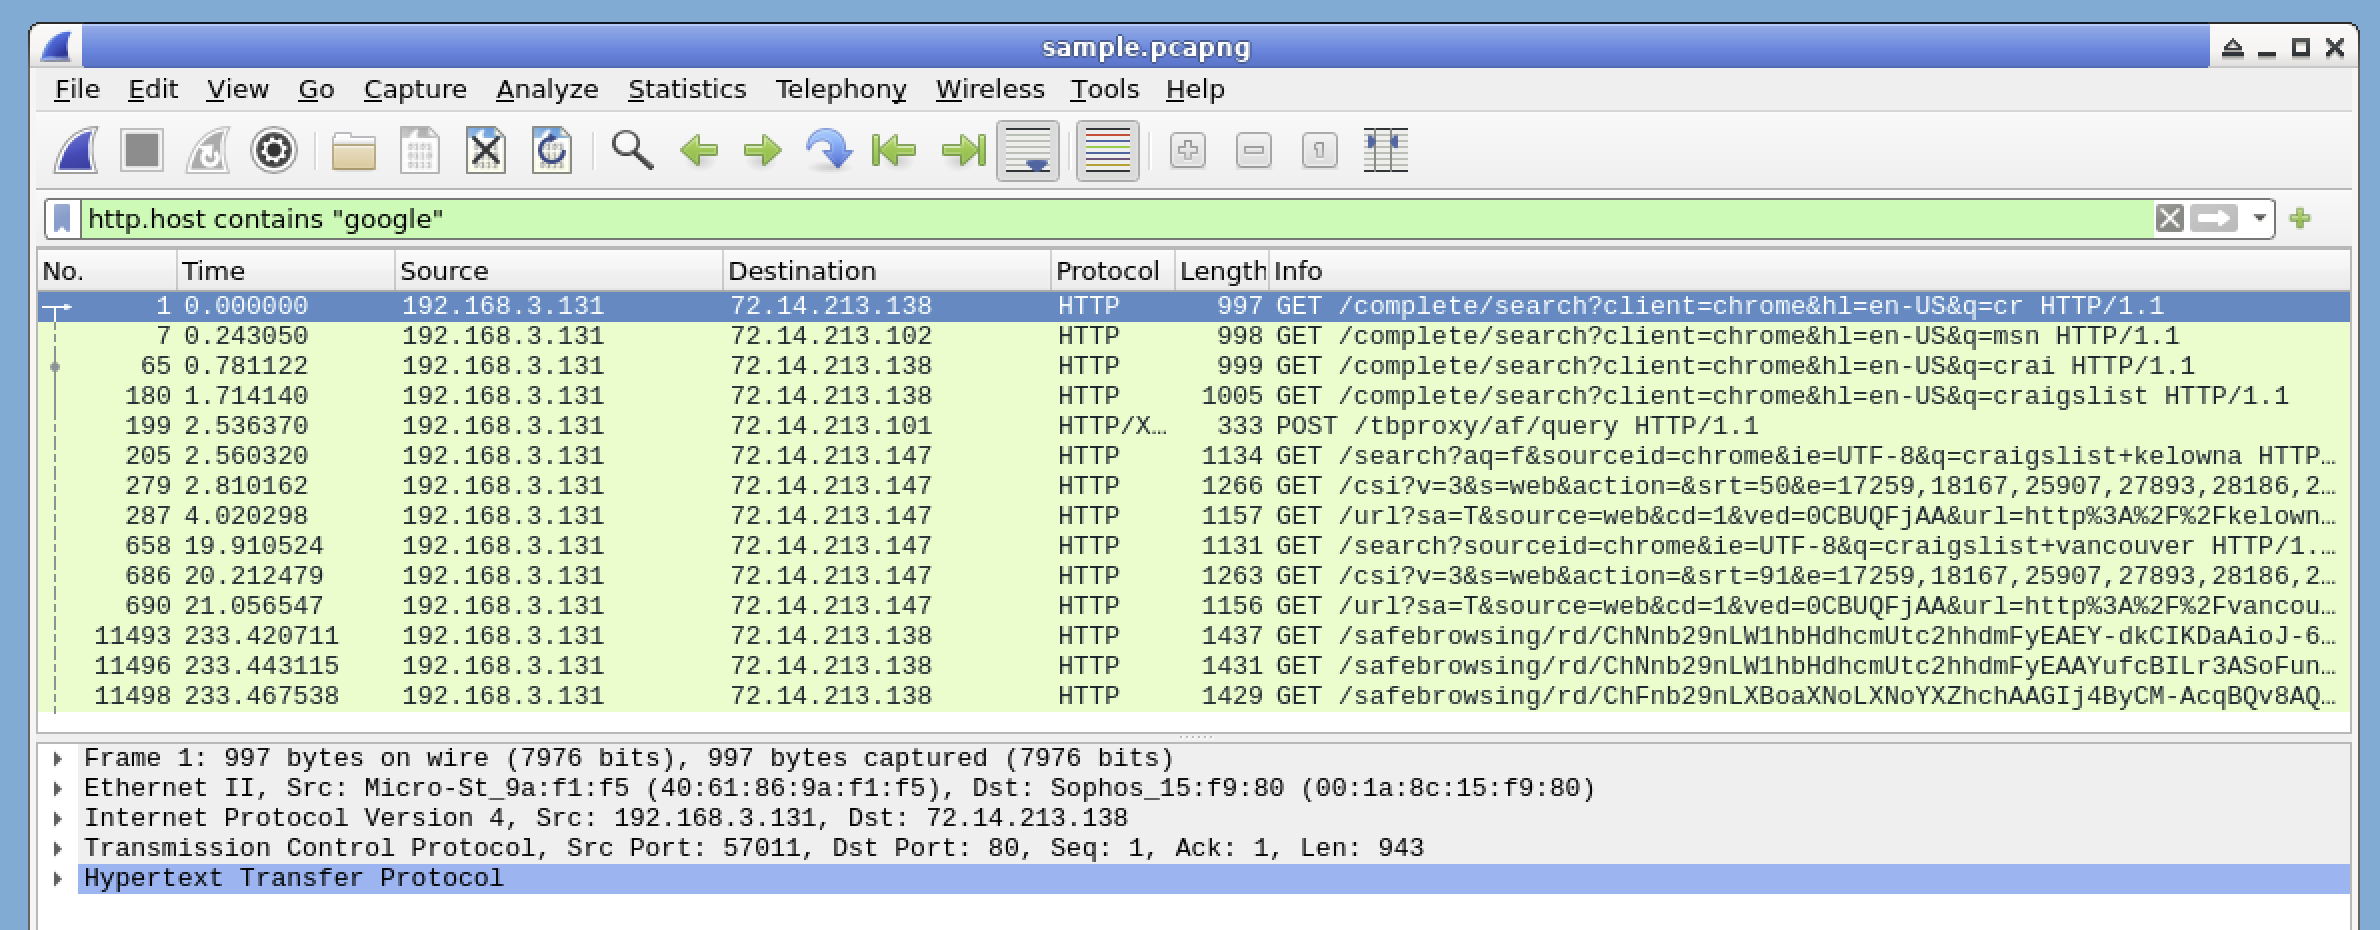
Task: Add filter expression plus button
Action: click(x=2300, y=218)
